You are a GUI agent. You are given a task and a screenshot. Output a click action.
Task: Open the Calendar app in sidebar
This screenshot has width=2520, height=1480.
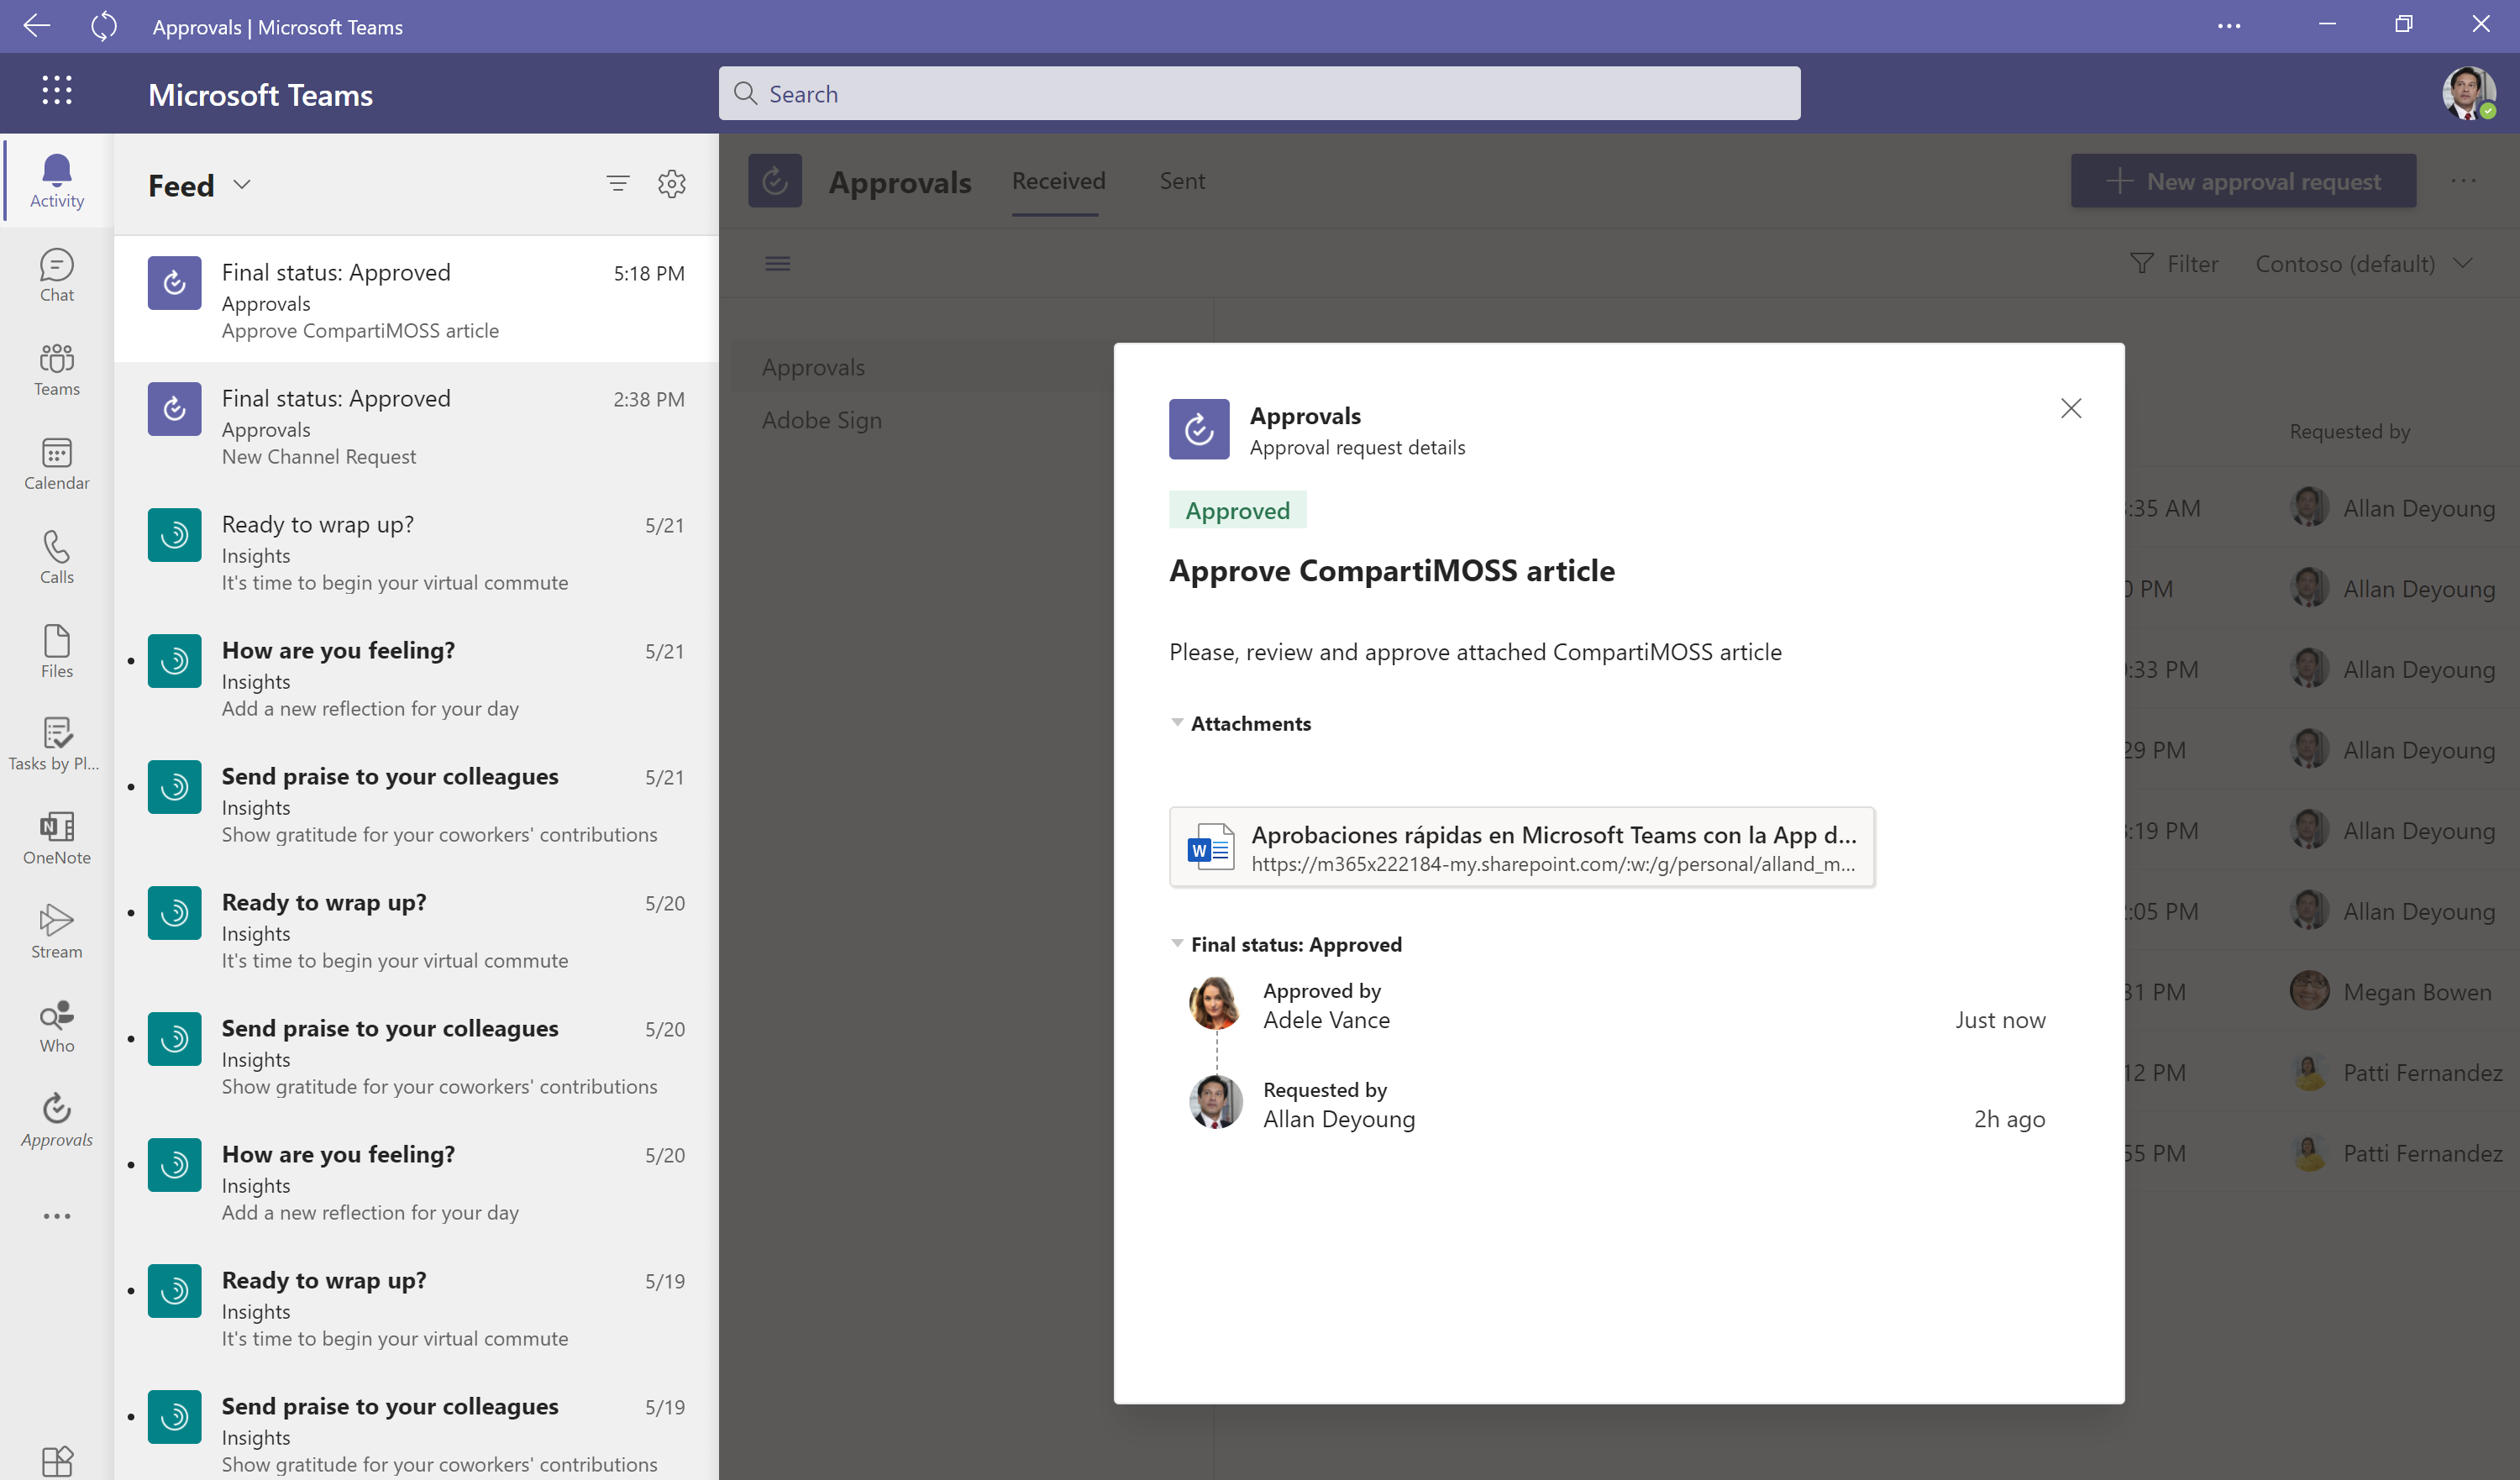point(56,463)
